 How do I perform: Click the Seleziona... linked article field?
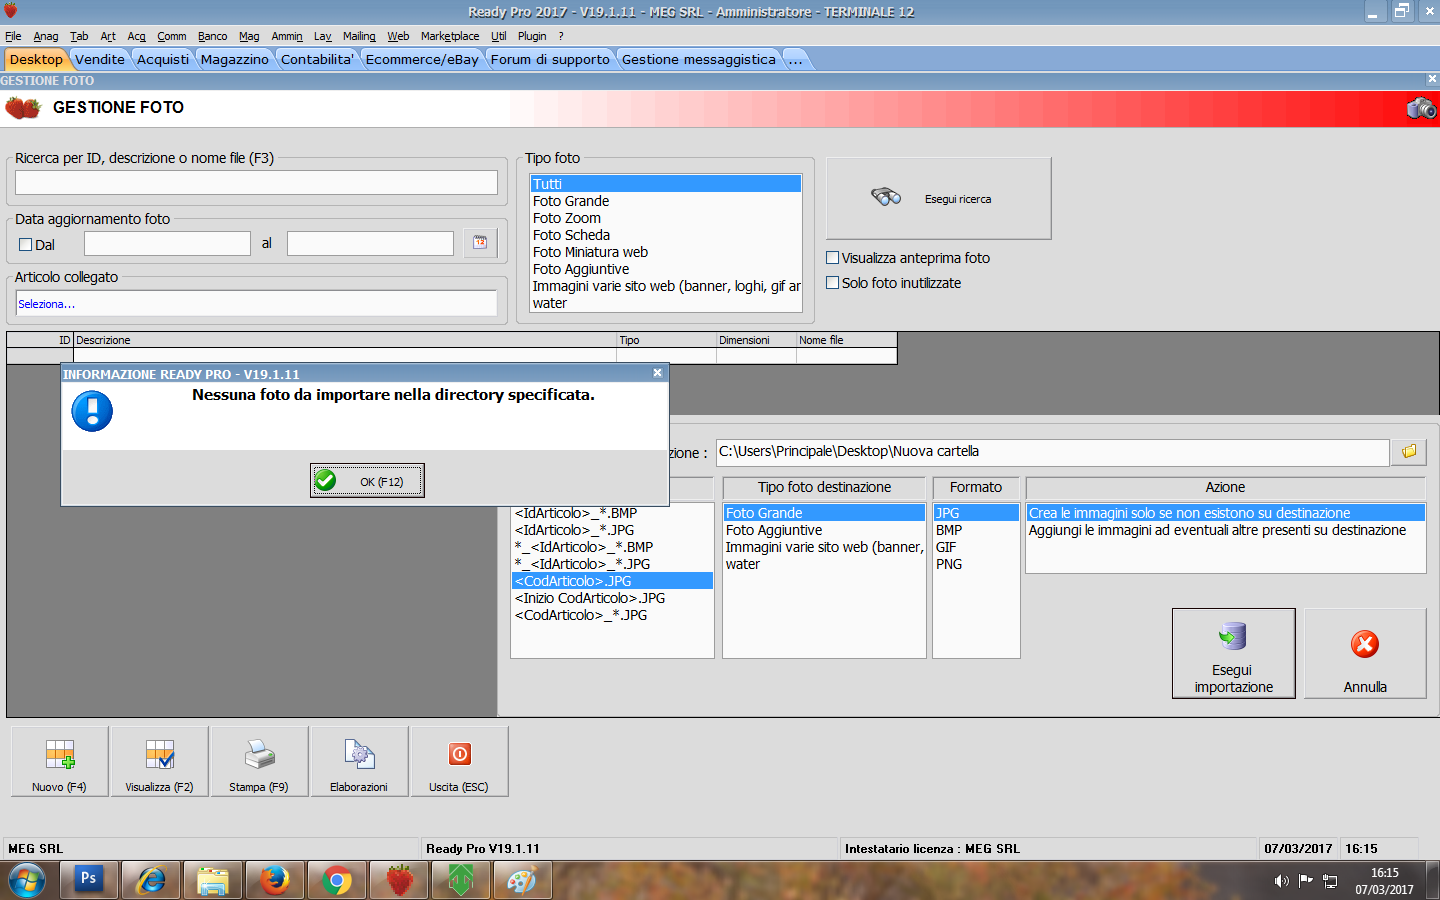pos(256,303)
